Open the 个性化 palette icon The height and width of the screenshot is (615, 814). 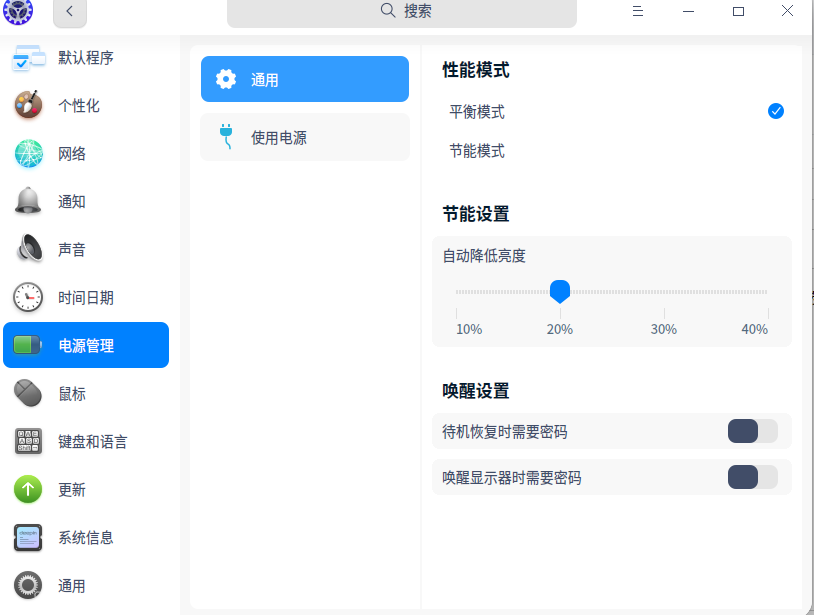point(29,105)
